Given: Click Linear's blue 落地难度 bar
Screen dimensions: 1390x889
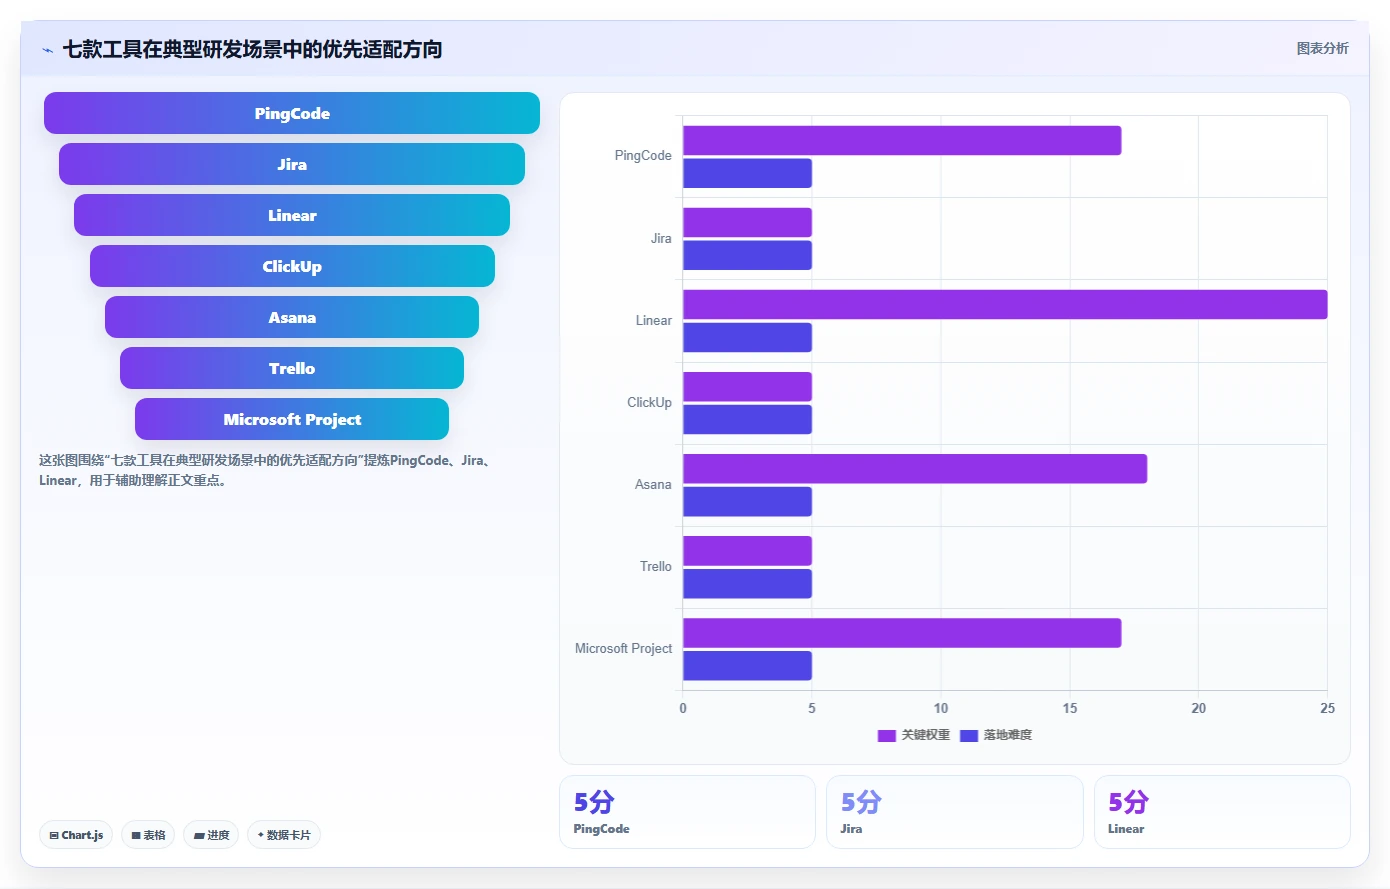Looking at the screenshot, I should (x=747, y=337).
